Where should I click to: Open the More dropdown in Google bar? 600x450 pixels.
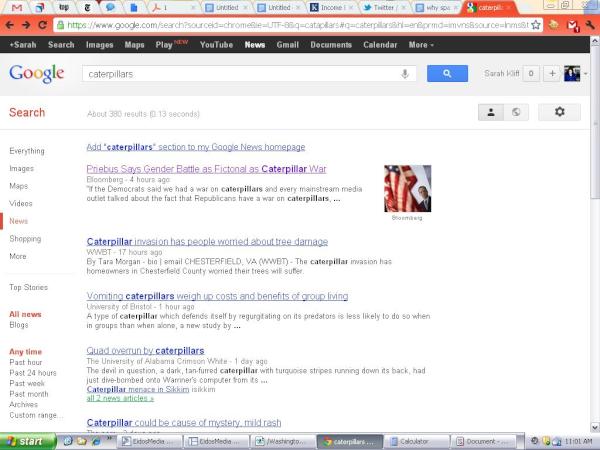pyautogui.click(x=421, y=45)
